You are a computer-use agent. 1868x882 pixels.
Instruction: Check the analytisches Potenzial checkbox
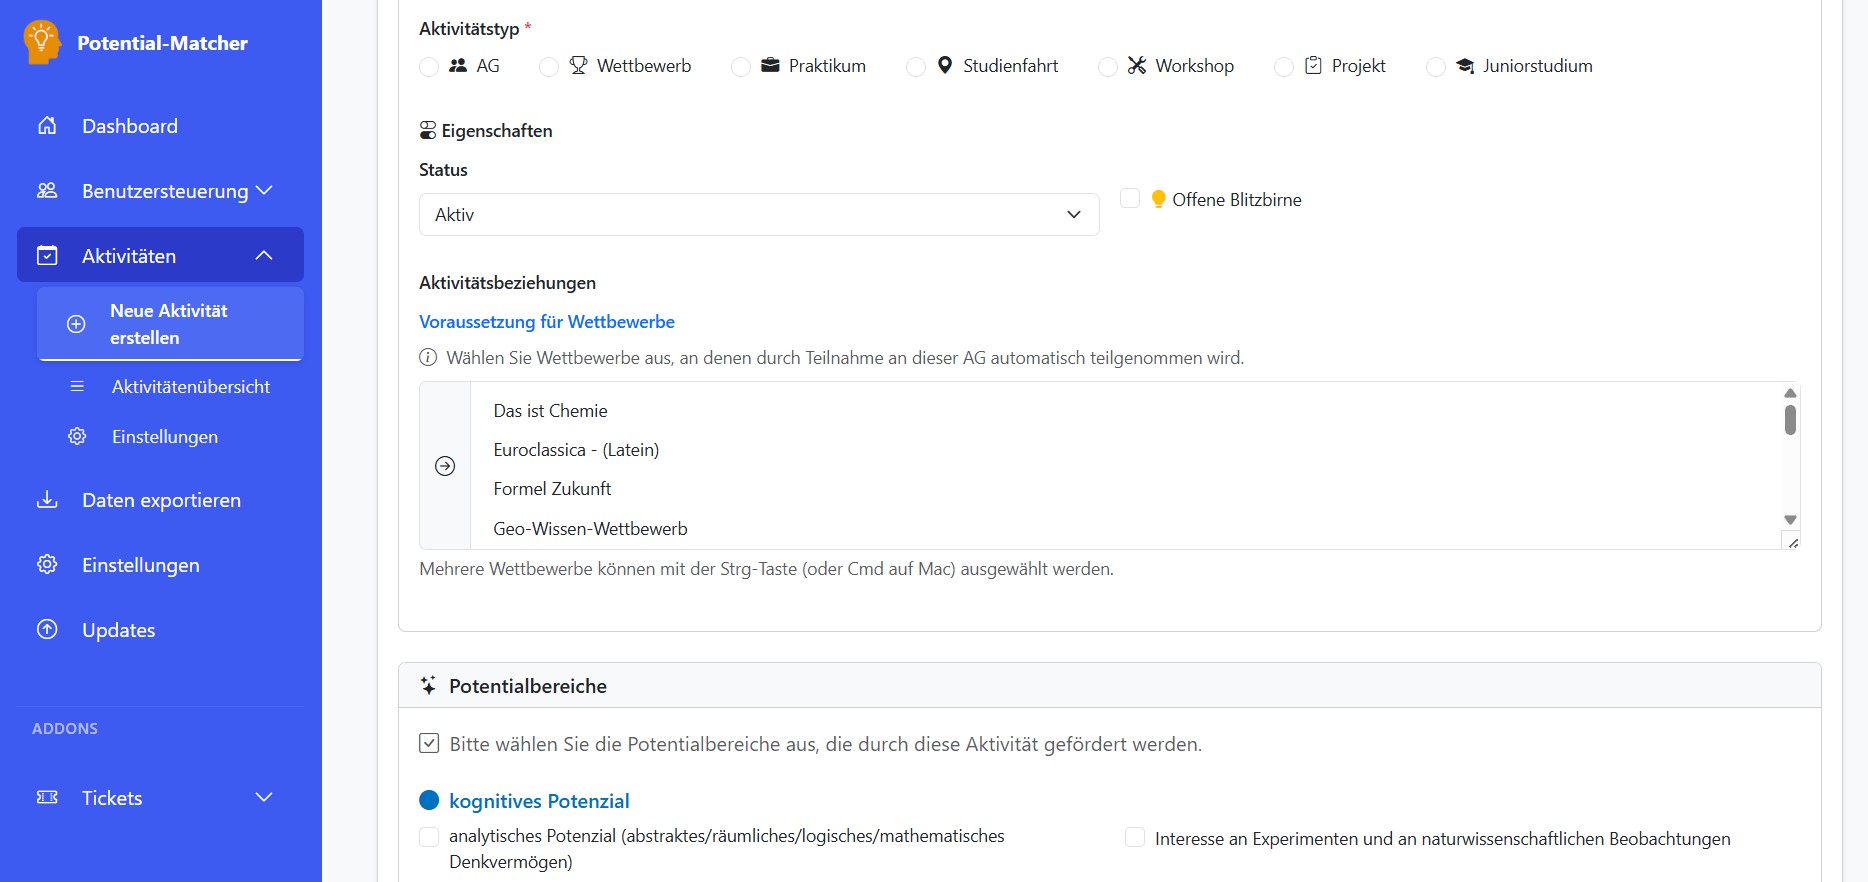429,837
